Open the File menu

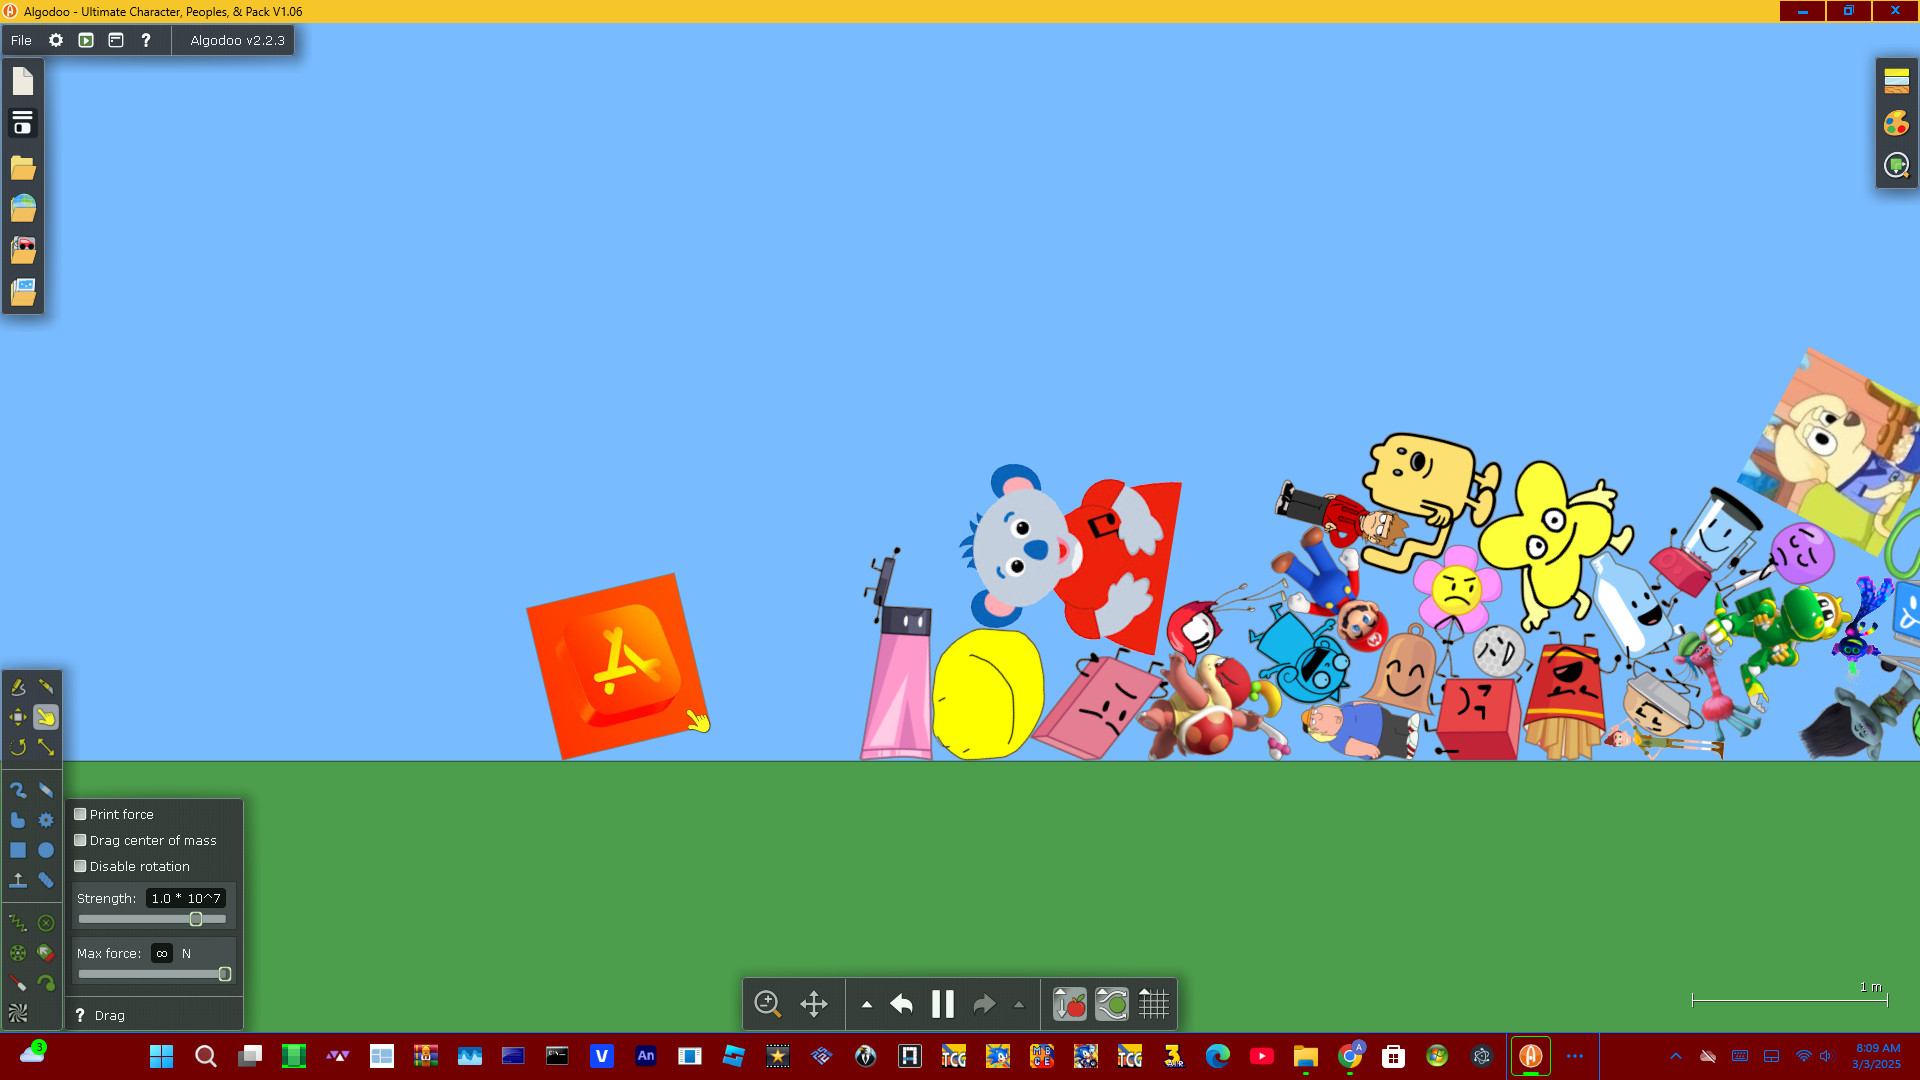click(21, 40)
